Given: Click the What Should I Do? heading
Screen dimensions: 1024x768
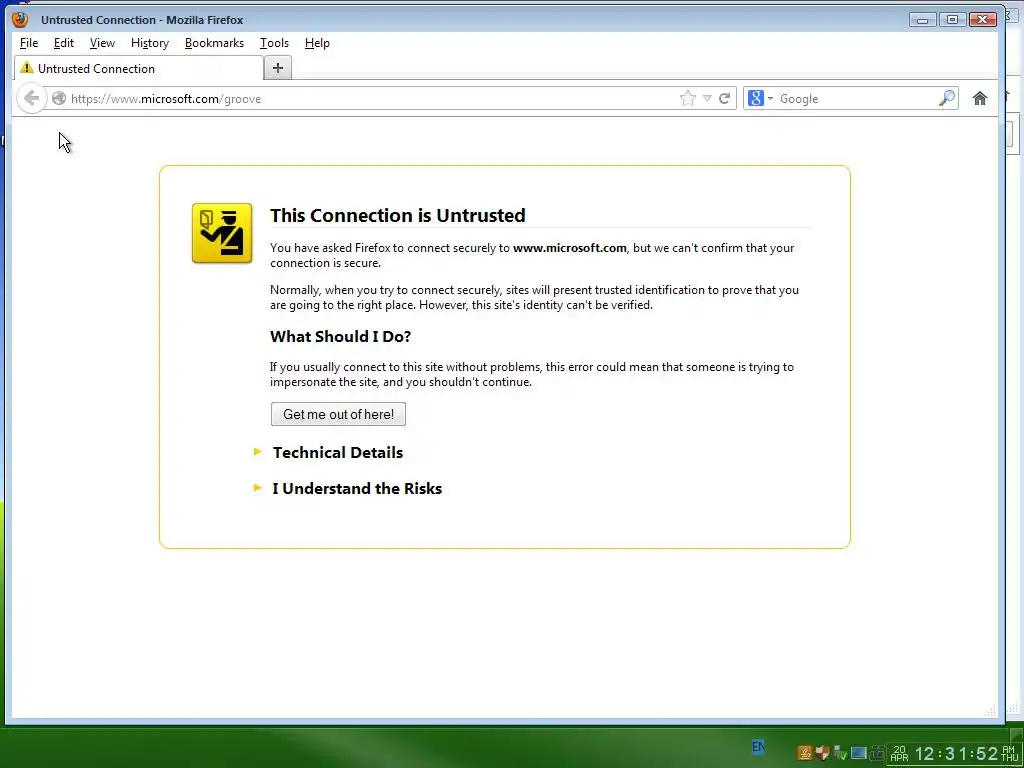Looking at the screenshot, I should click(340, 336).
